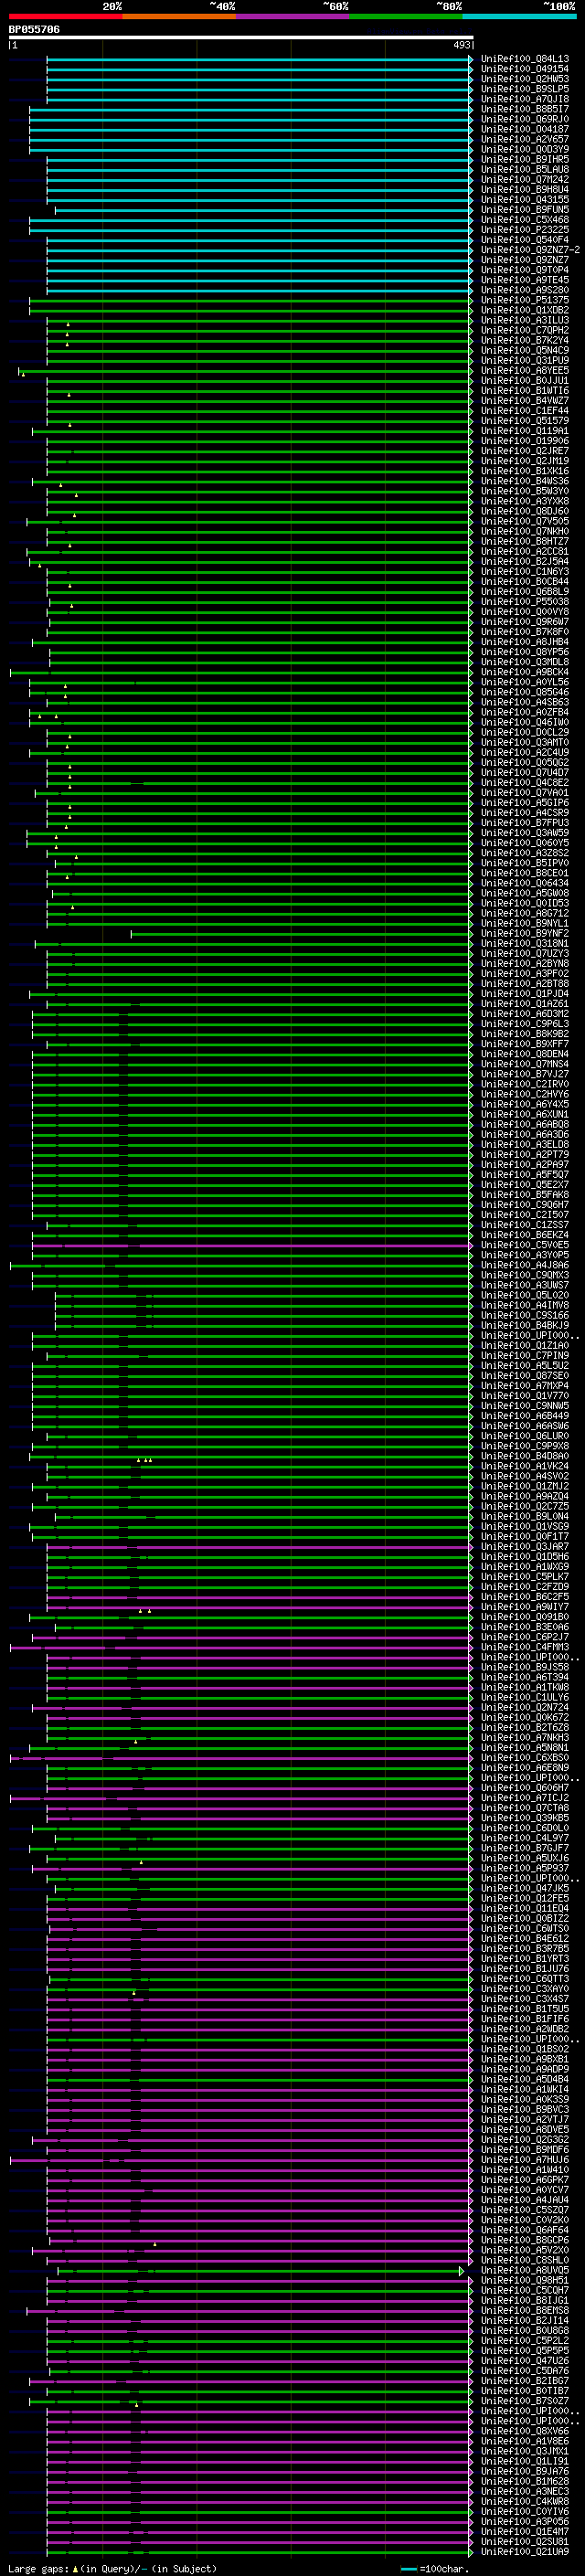The image size is (585, 2576).
Task: Click the UniRef100_Q8YP56 entry
Action: (525, 652)
